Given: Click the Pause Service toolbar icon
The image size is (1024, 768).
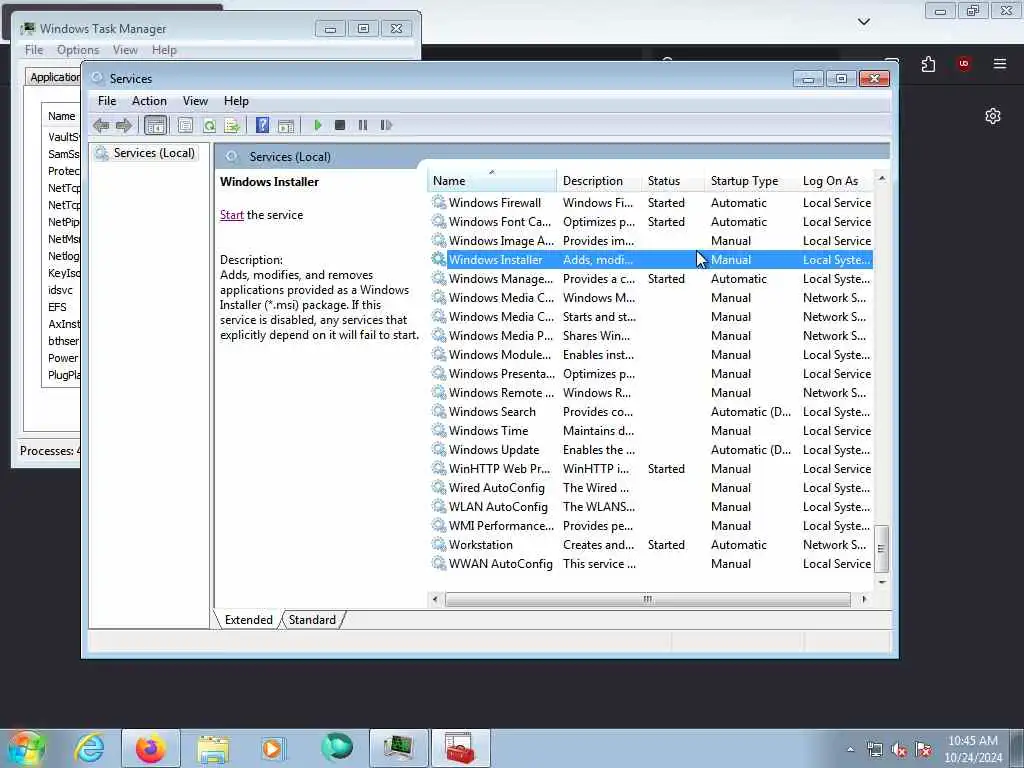Looking at the screenshot, I should 363,125.
